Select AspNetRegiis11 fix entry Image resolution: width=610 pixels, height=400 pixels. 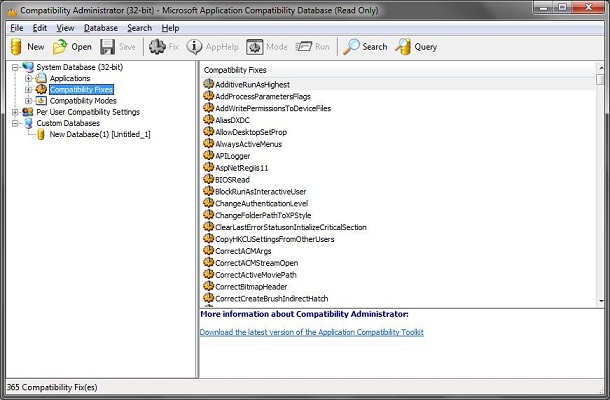click(x=242, y=168)
